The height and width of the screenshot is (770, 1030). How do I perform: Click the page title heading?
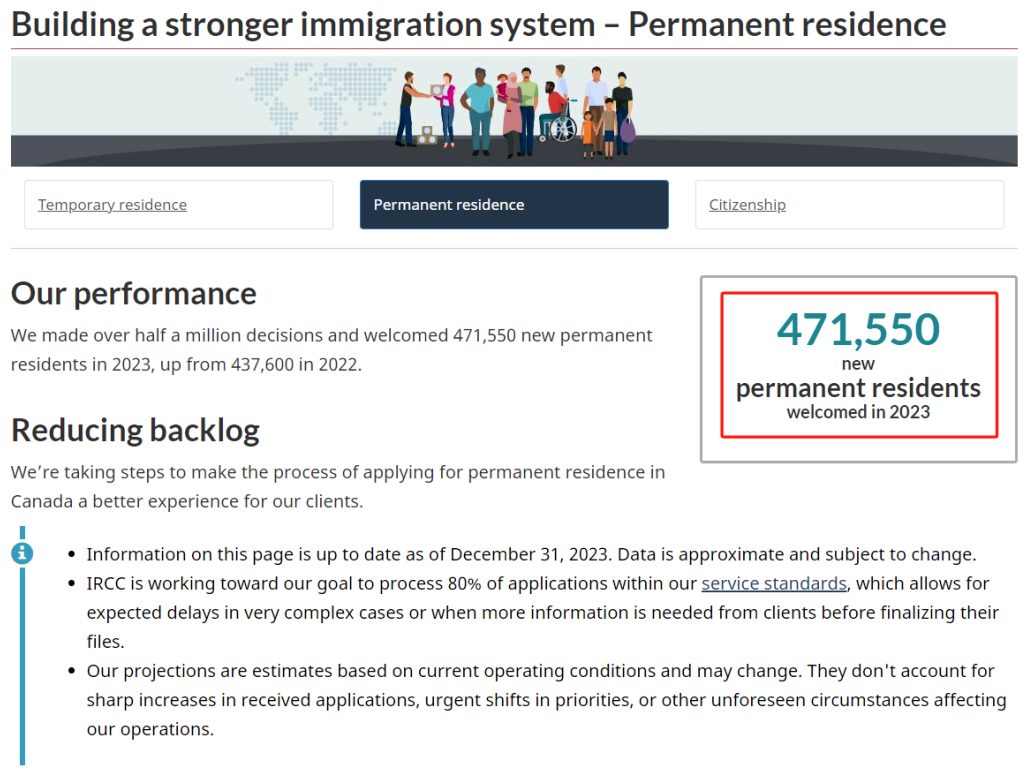(x=478, y=24)
